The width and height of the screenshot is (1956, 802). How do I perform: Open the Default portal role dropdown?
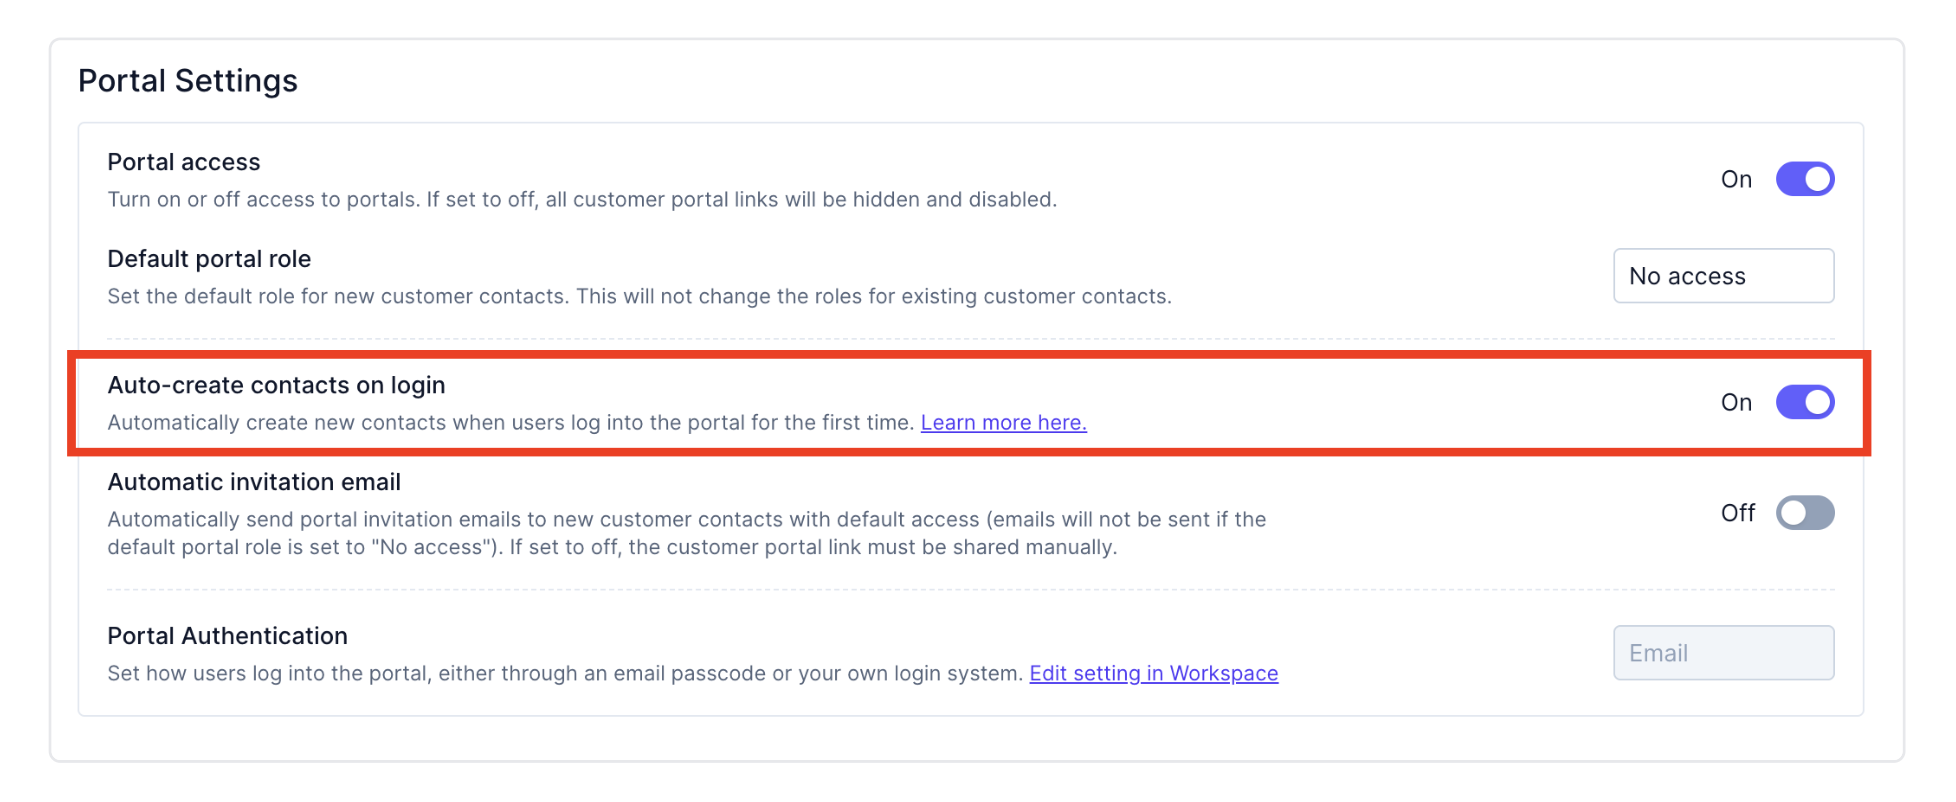point(1722,276)
